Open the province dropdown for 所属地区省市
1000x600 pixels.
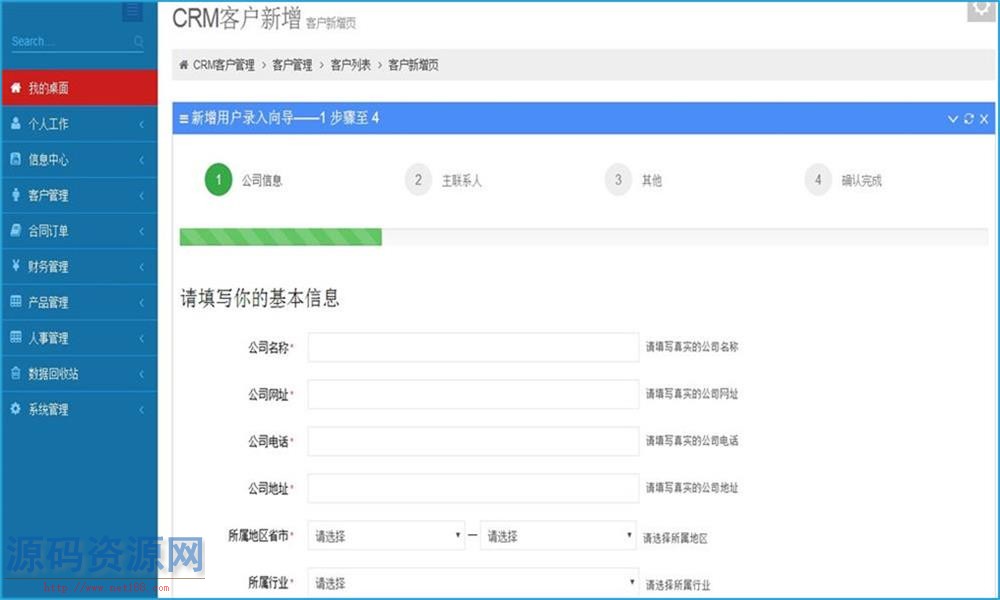point(387,536)
